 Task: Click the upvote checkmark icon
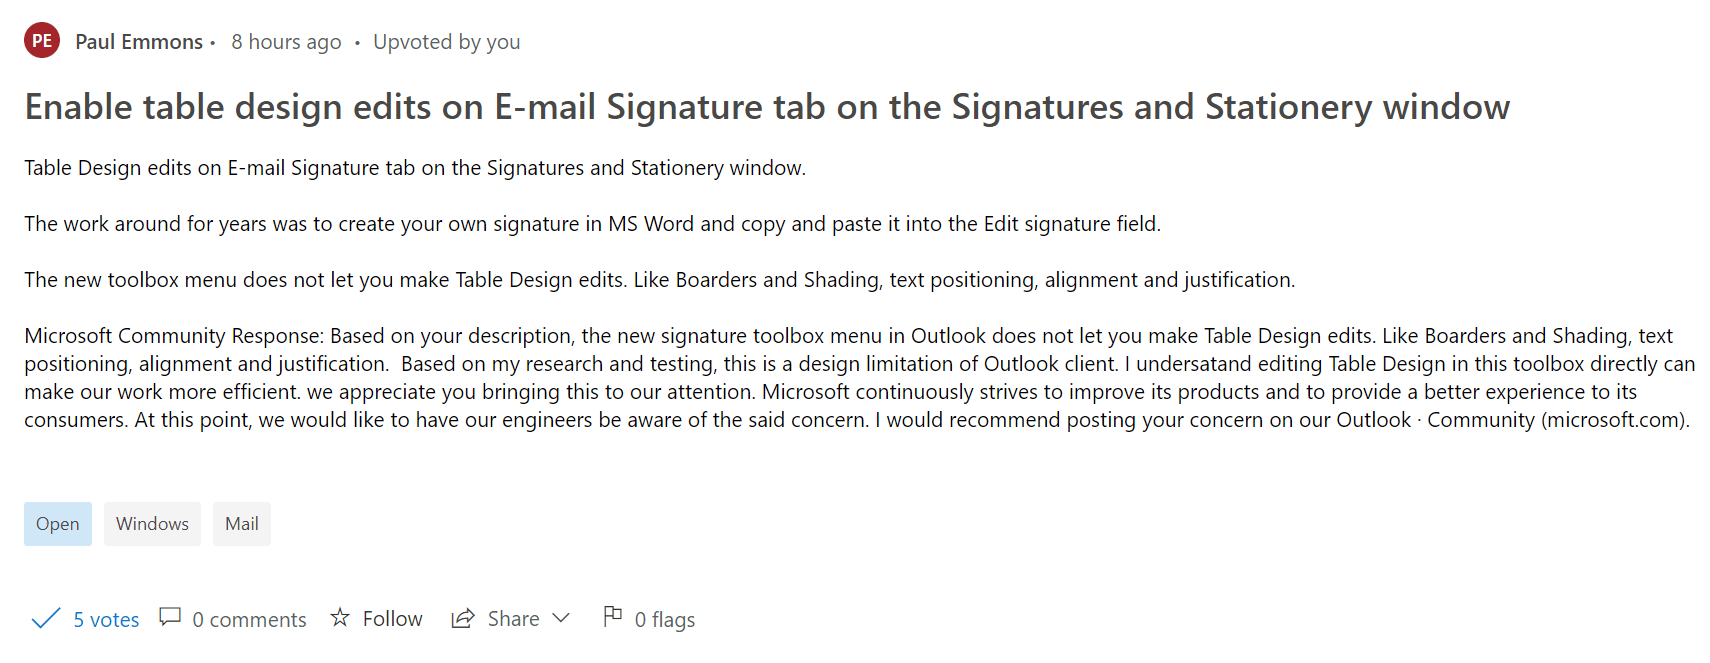(x=44, y=618)
